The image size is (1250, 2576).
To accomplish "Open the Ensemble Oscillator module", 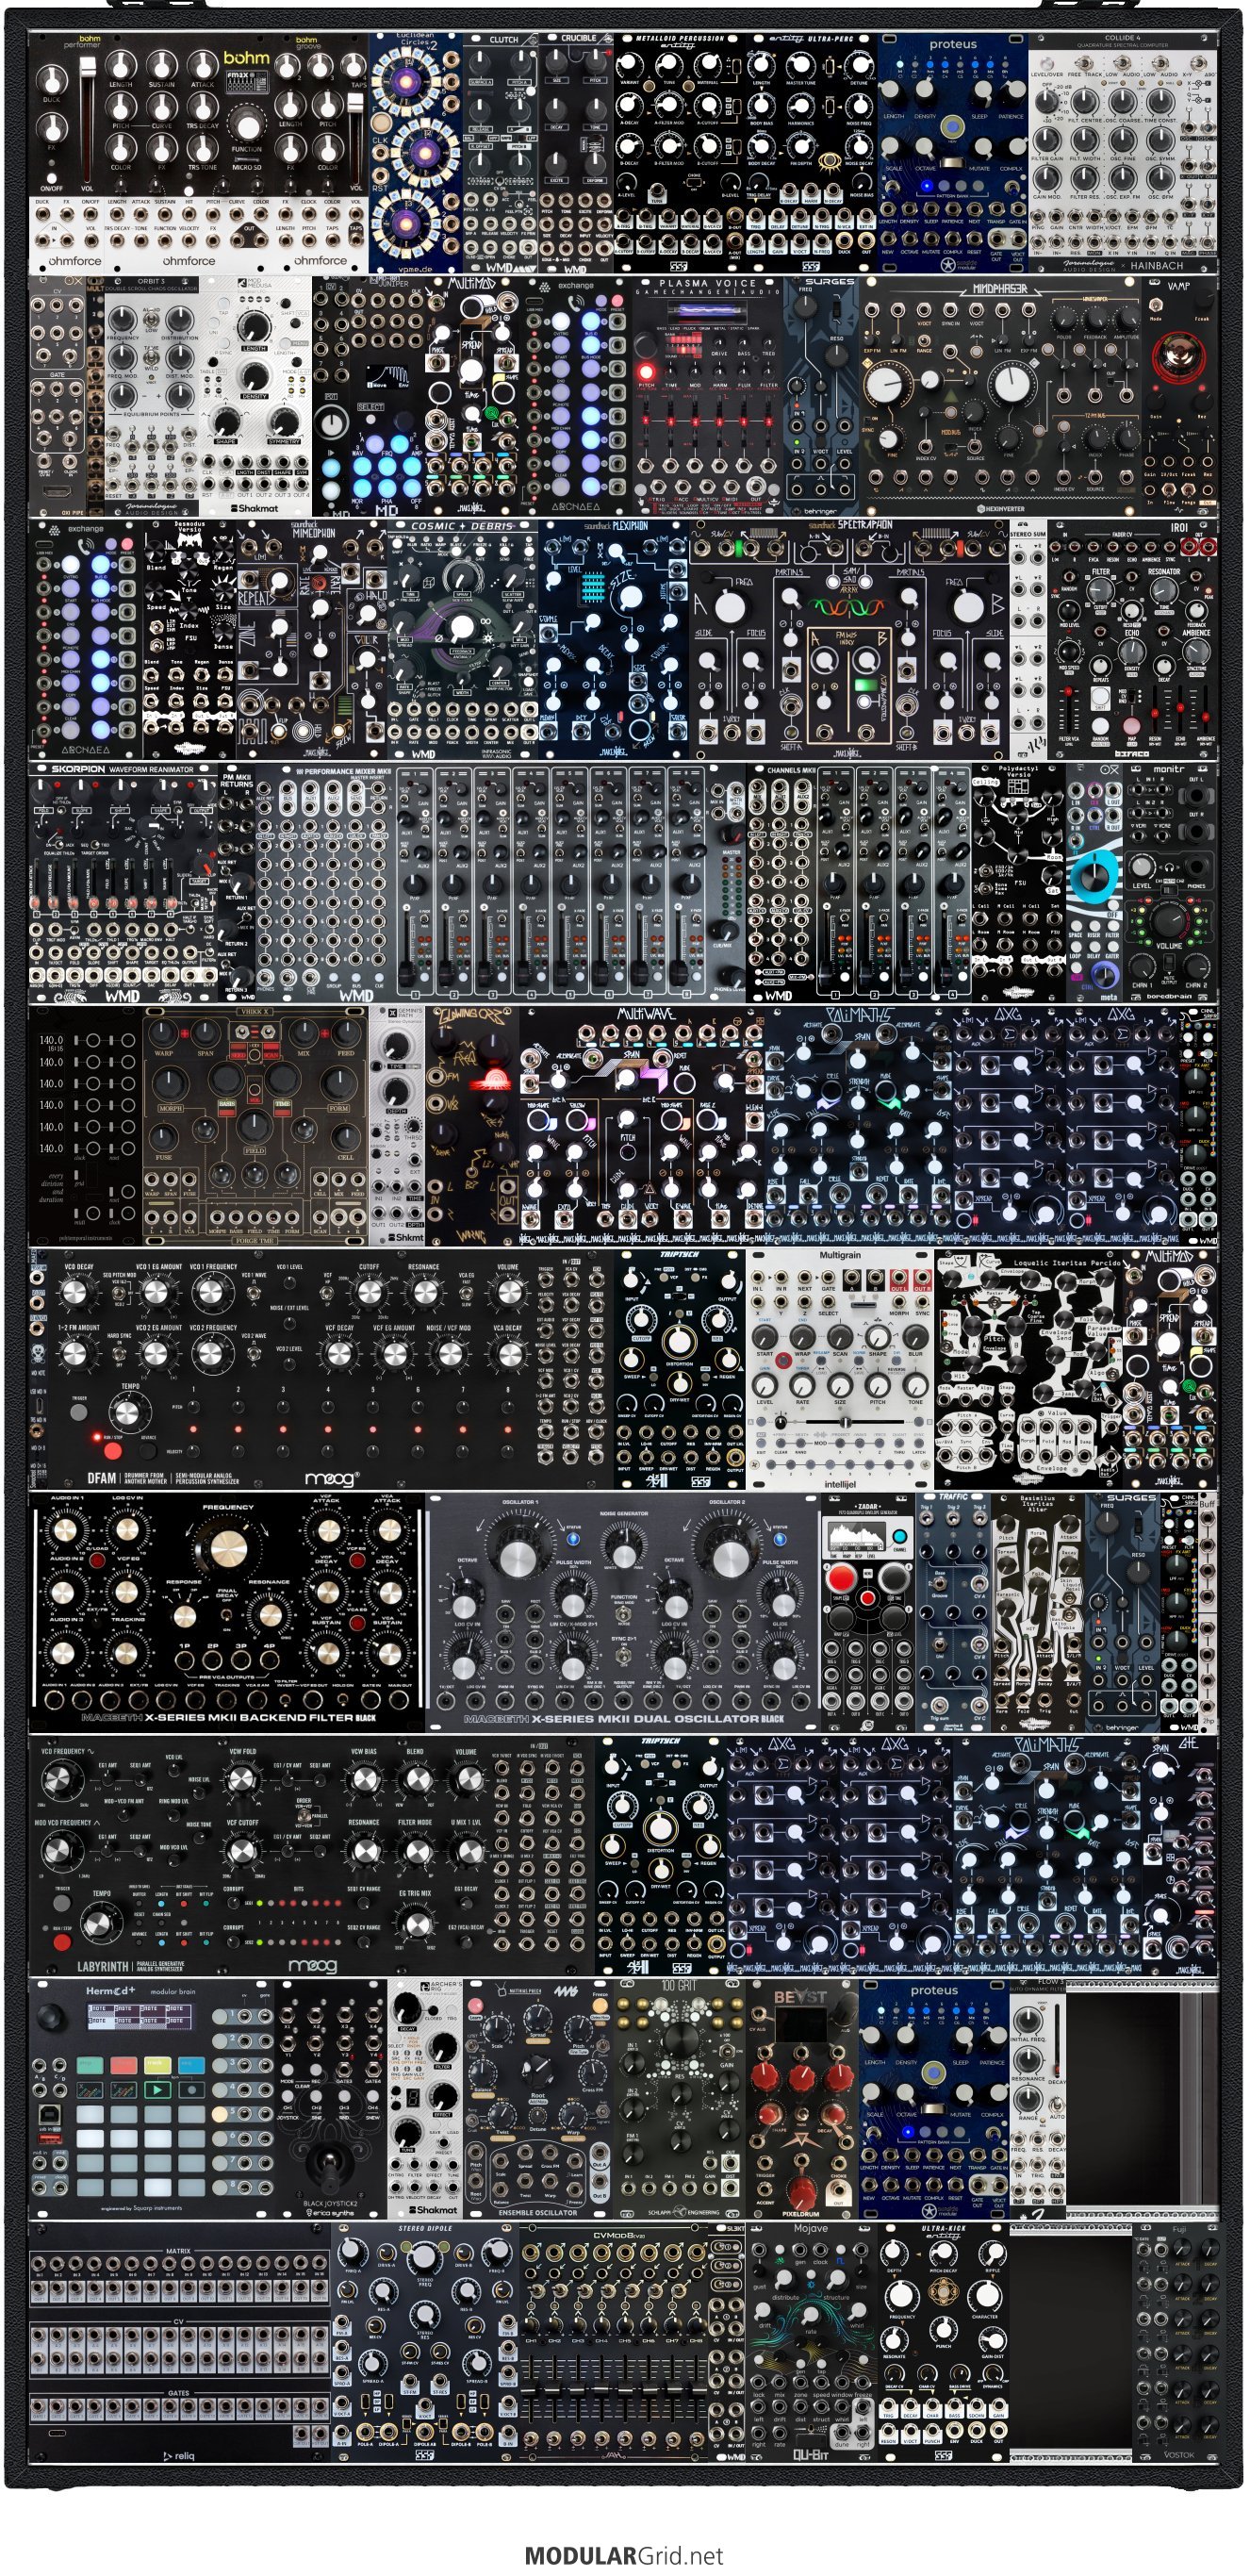I will (537, 2100).
